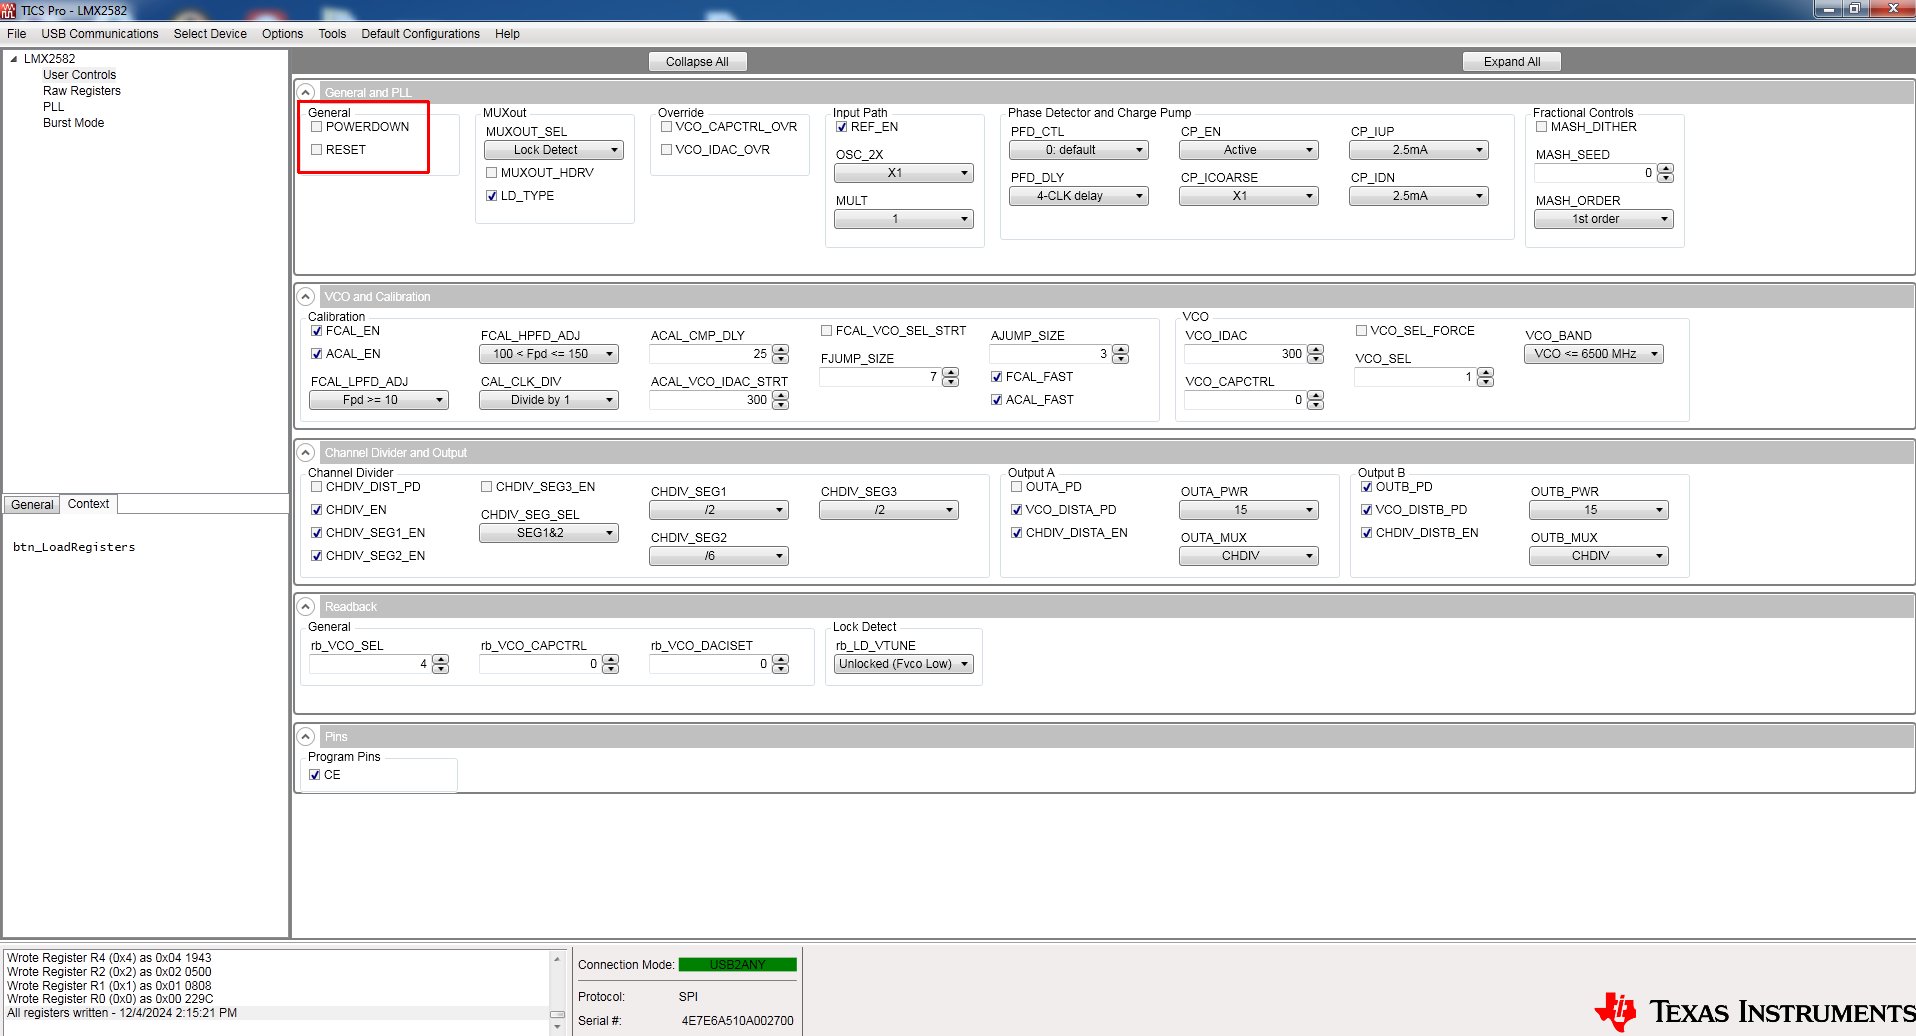Collapse the LMX2582 tree node arrow
Screen dimensions: 1916x1036
14,59
